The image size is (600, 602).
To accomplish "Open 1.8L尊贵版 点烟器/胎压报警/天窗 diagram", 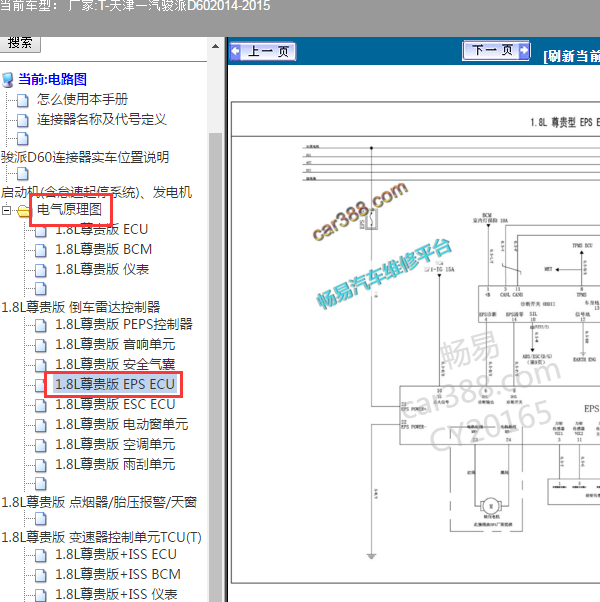I will click(x=99, y=502).
